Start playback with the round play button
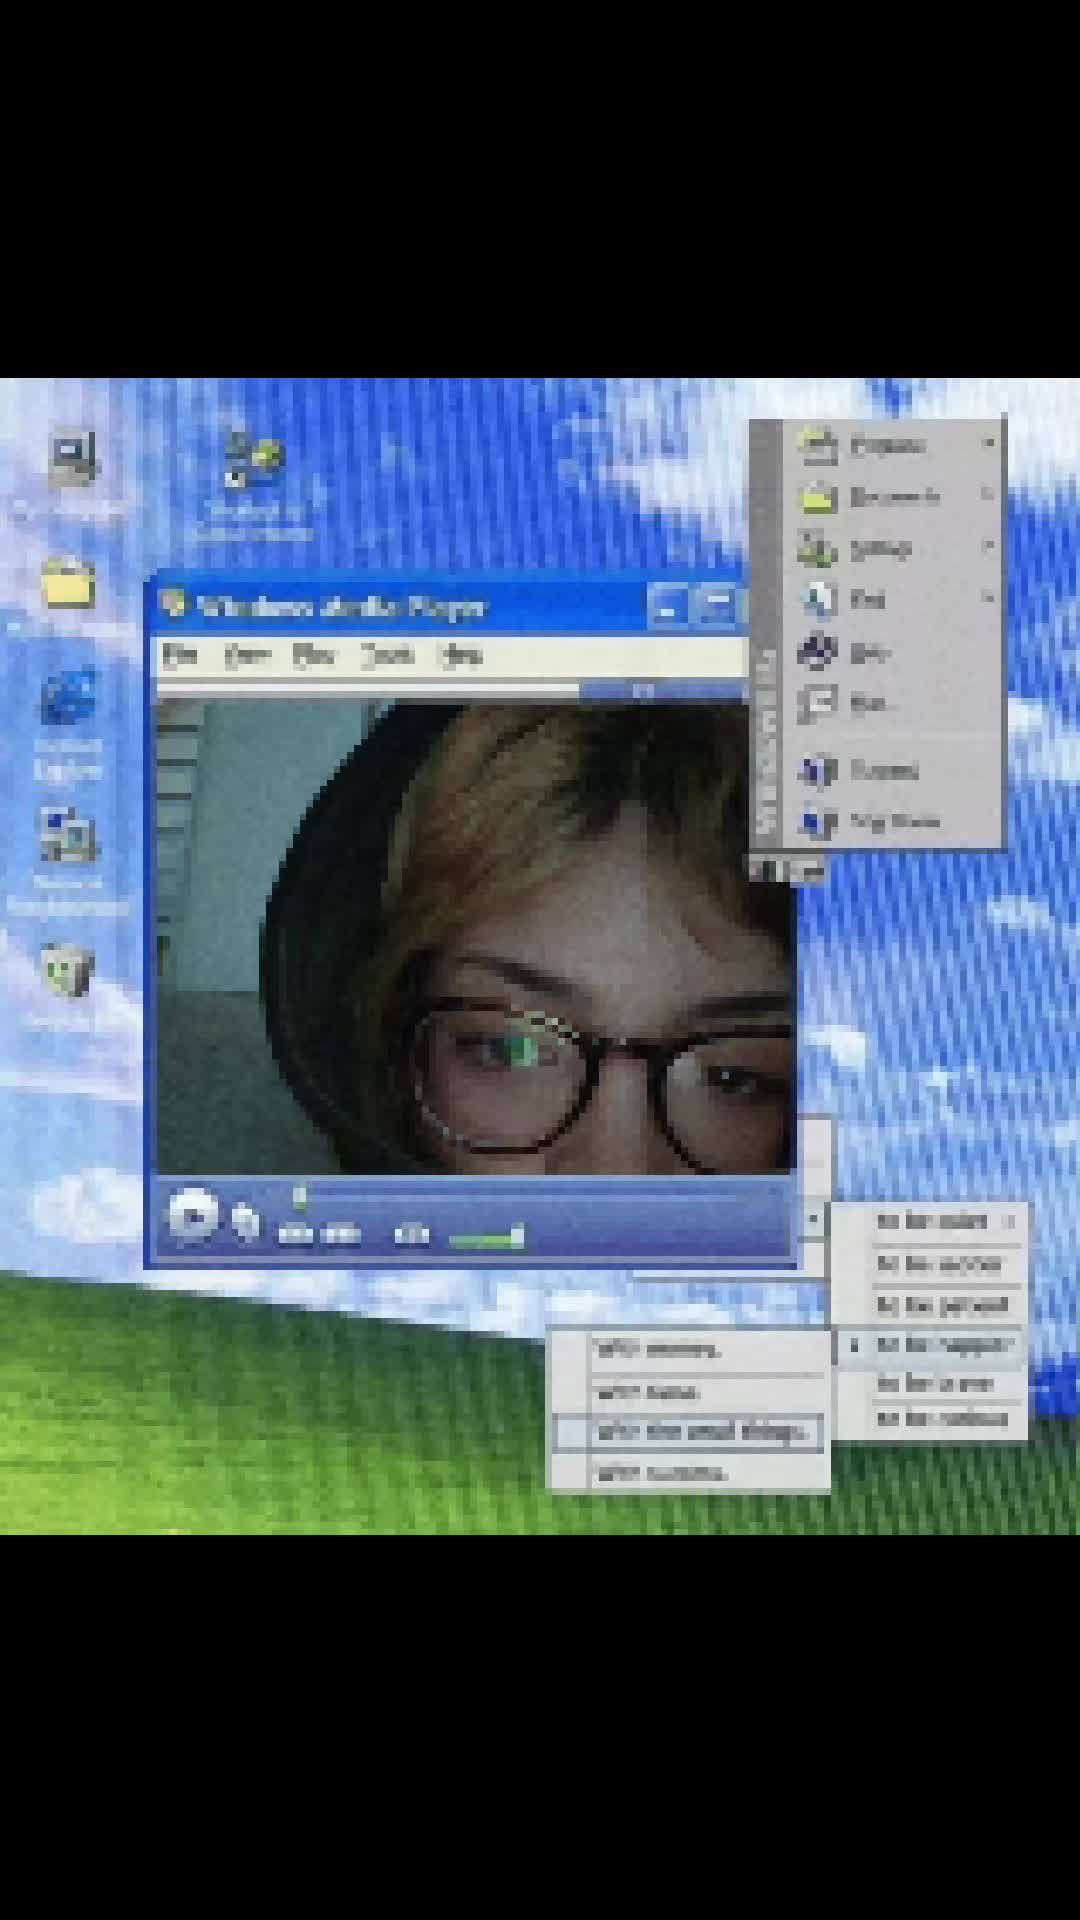The width and height of the screenshot is (1080, 1920). pyautogui.click(x=192, y=1217)
